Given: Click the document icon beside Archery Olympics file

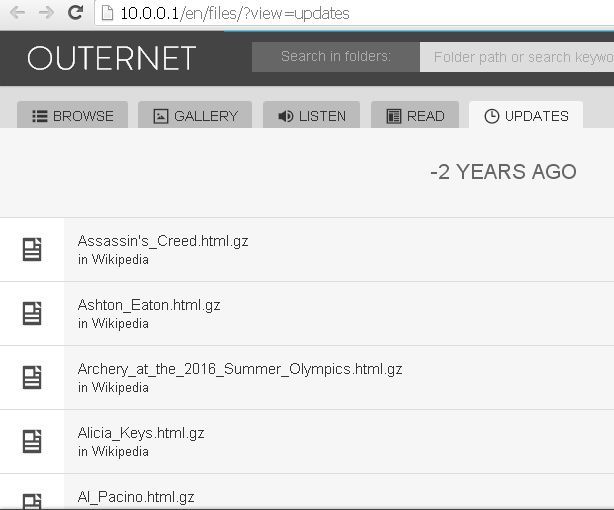Looking at the screenshot, I should 32,377.
